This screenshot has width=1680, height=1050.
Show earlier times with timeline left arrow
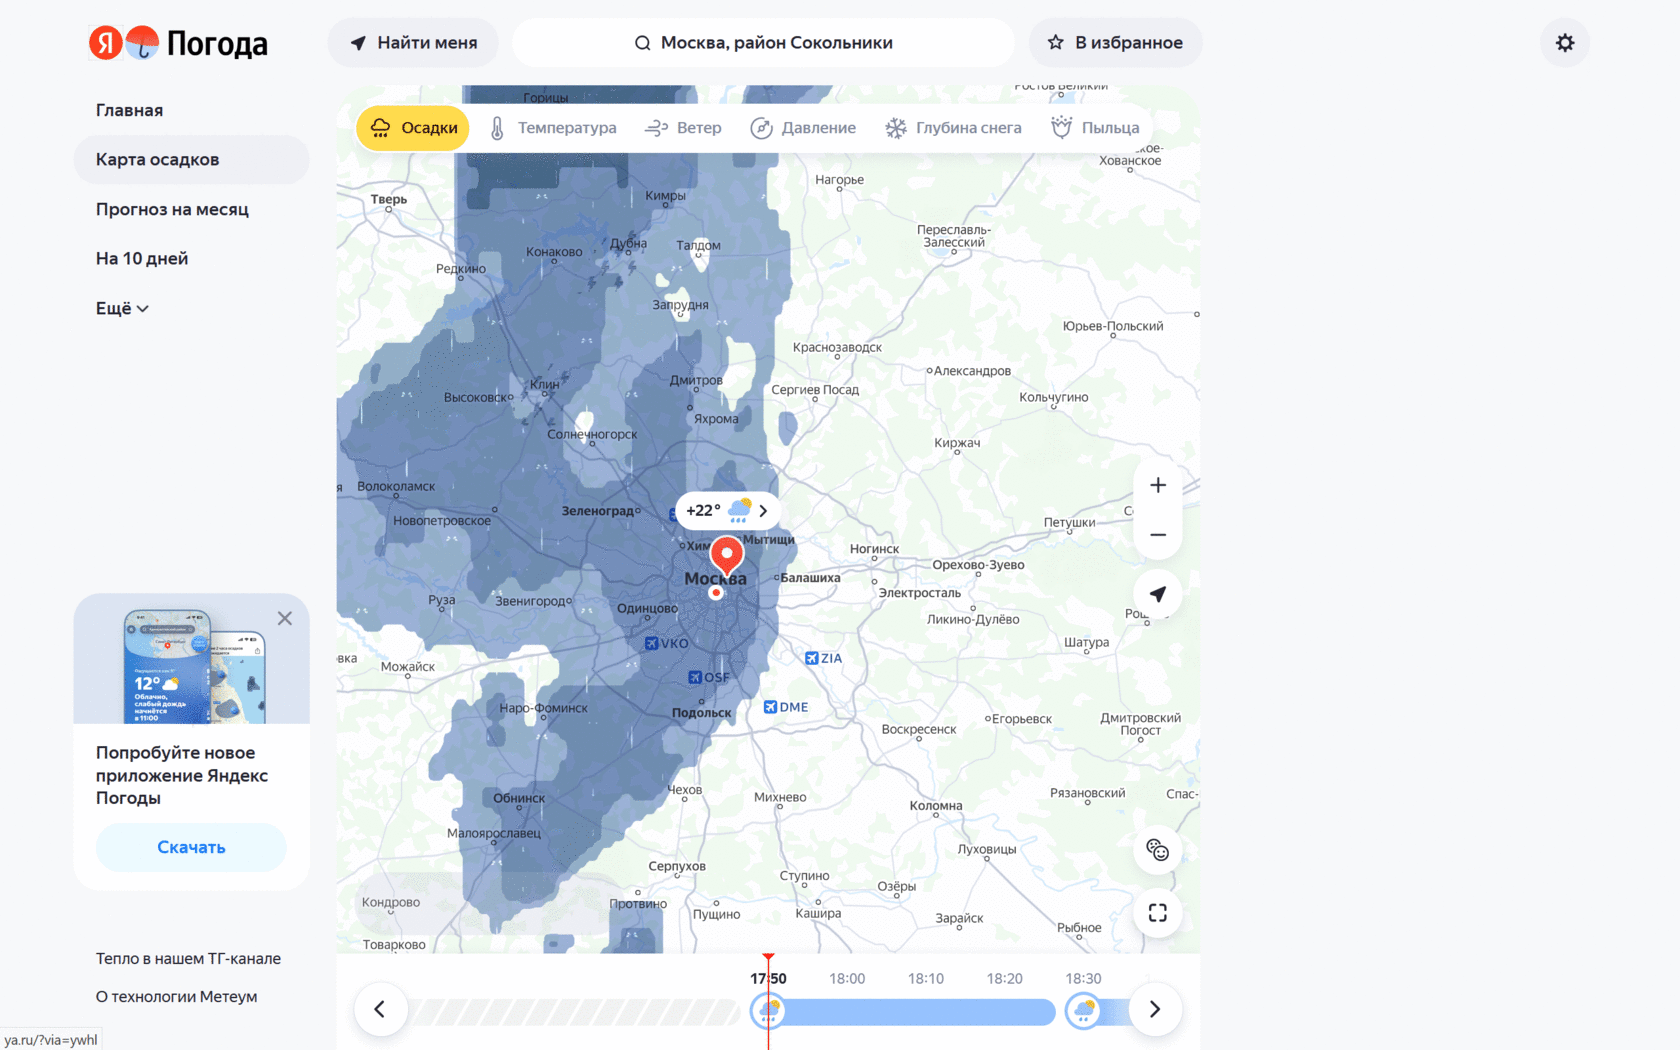[x=380, y=1009]
